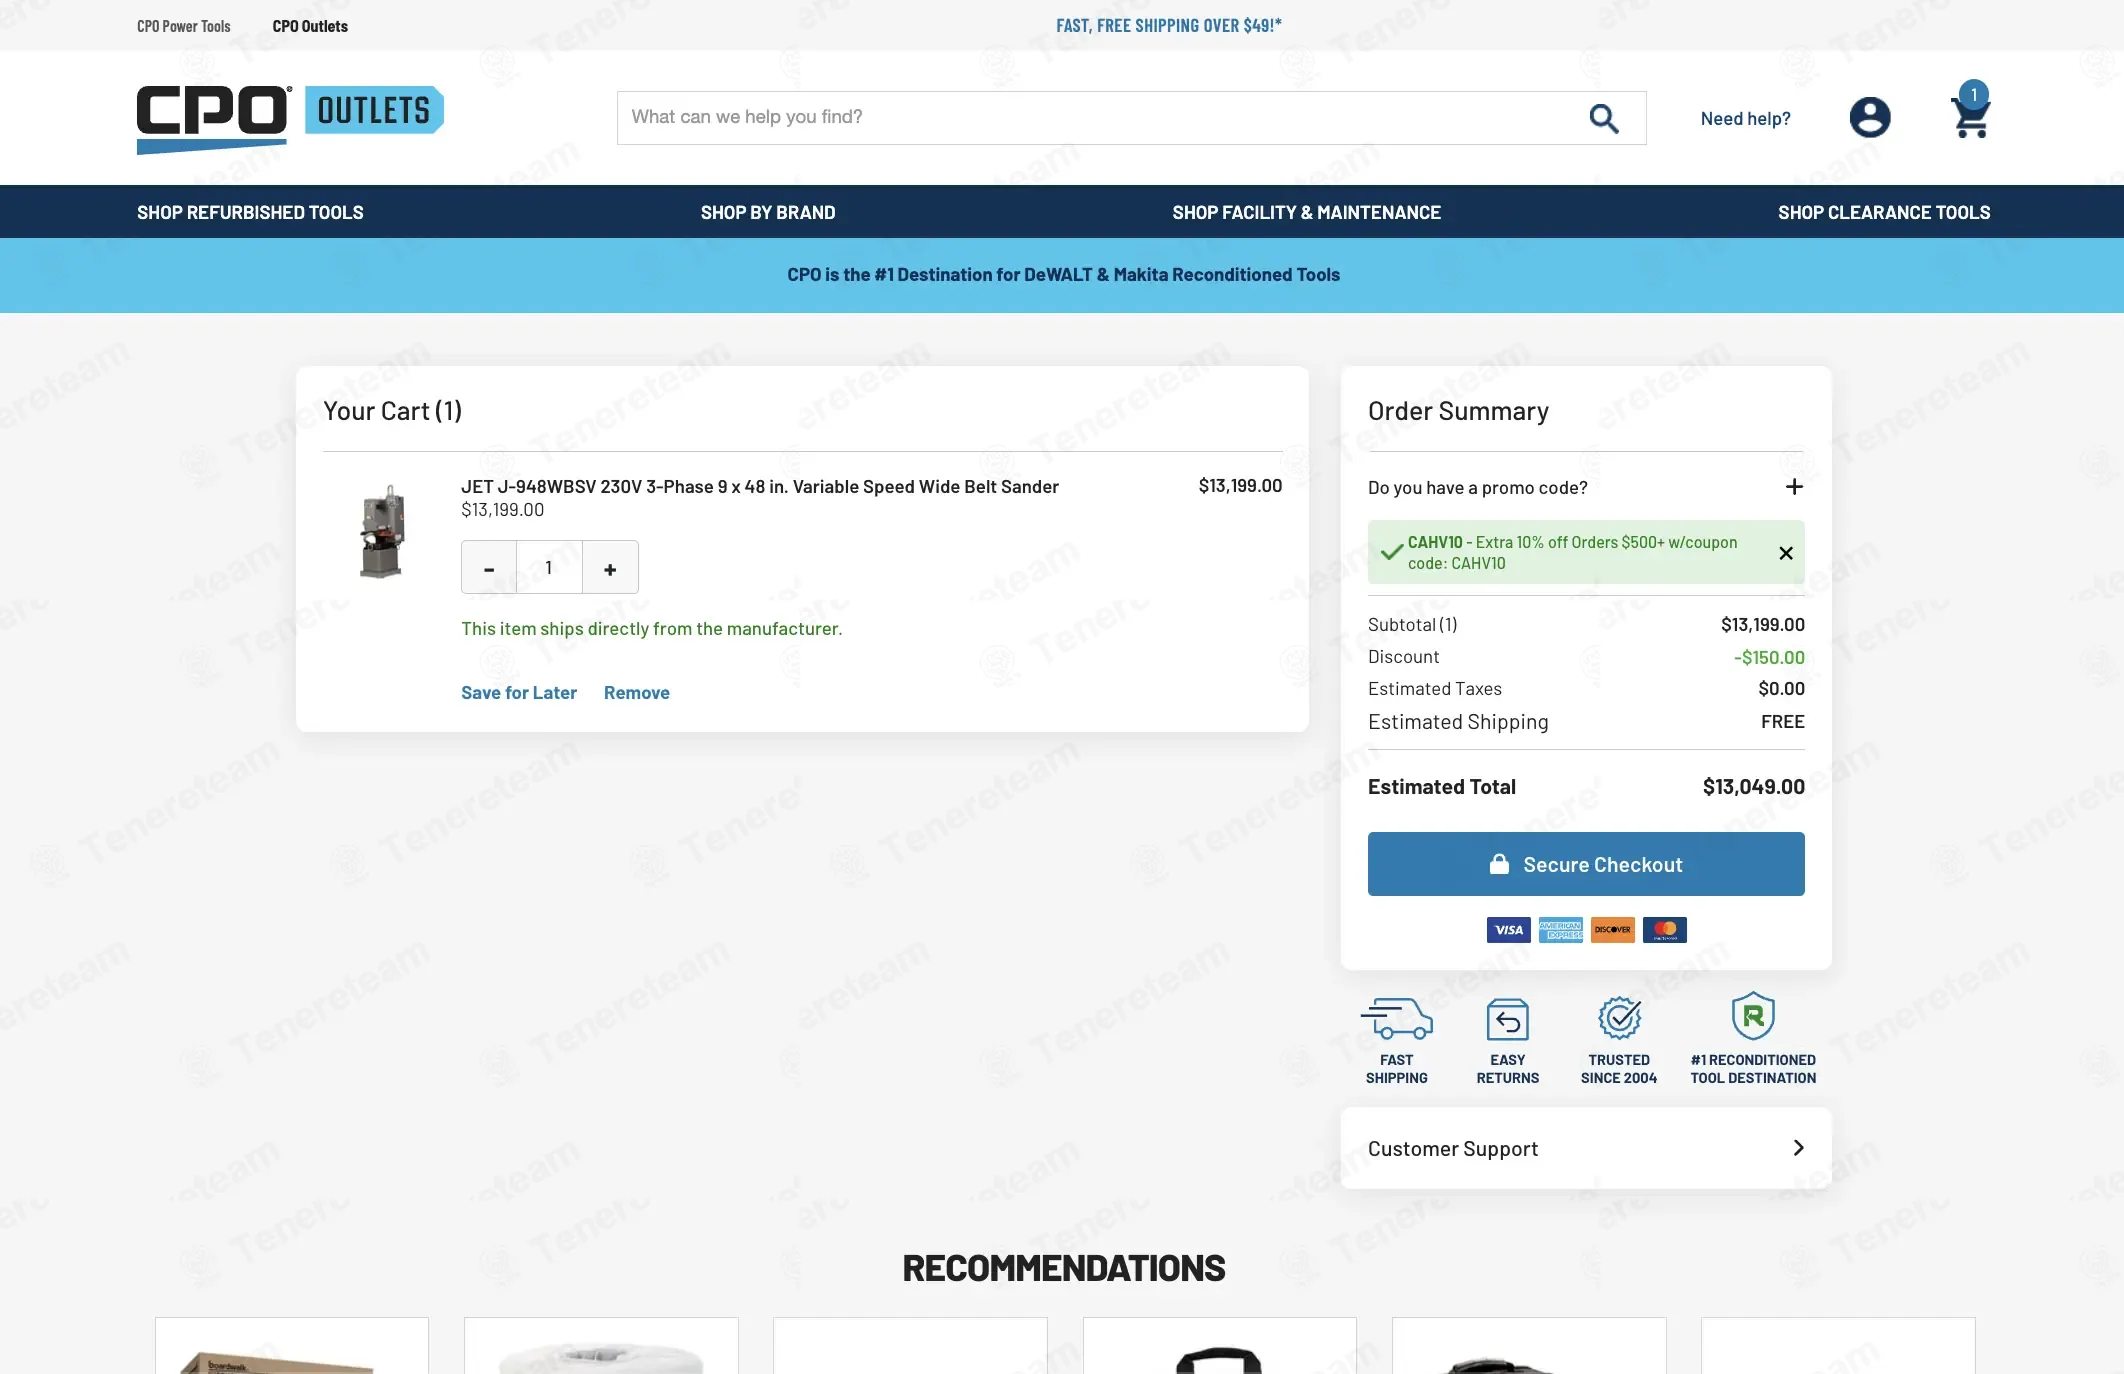Click the CPO Outlets logo

click(x=290, y=119)
